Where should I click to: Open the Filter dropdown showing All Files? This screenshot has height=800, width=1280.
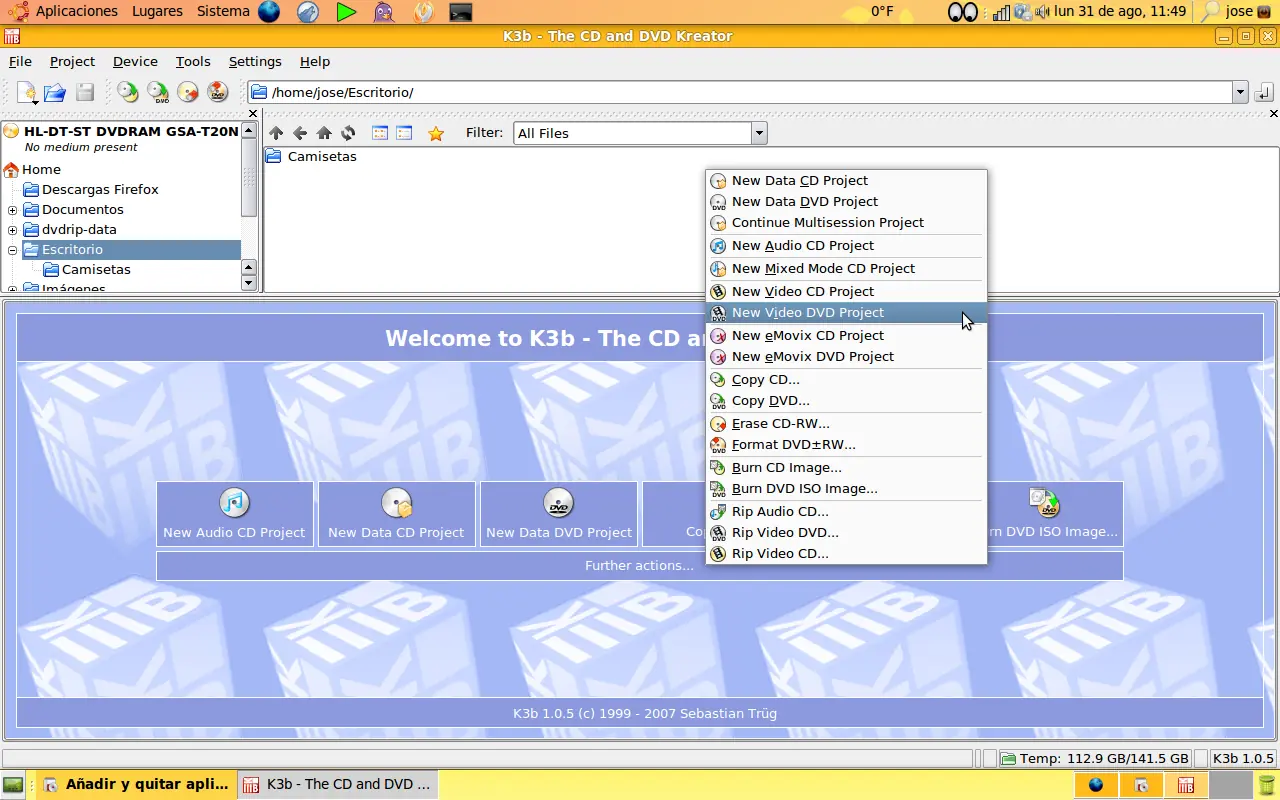pos(640,133)
